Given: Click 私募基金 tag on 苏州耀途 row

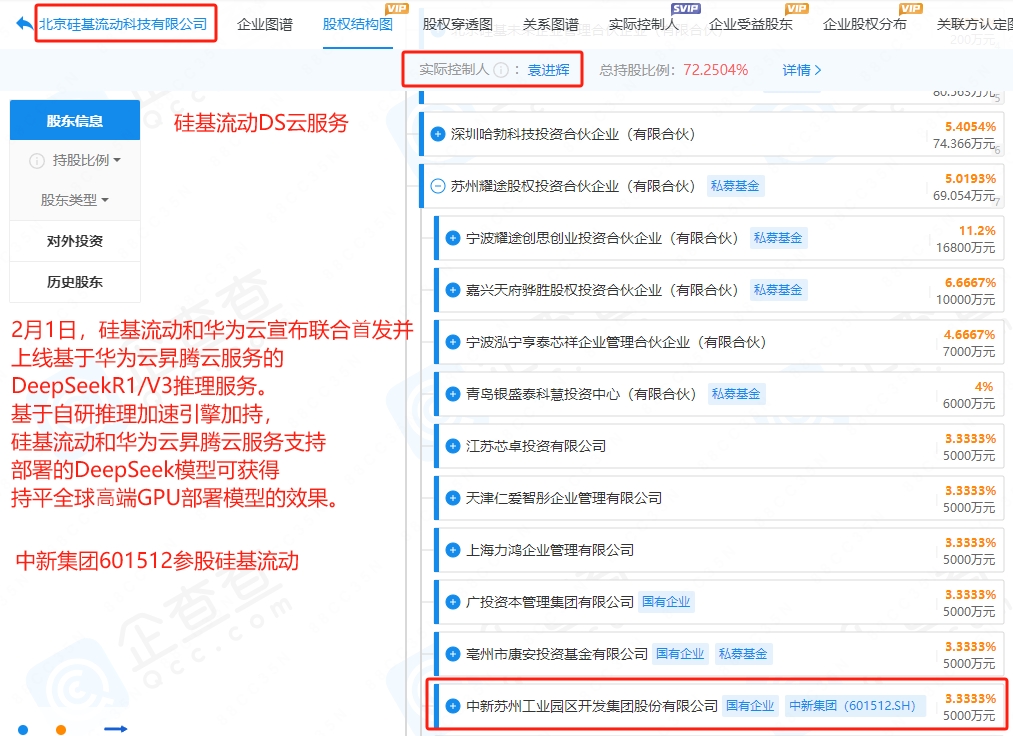Looking at the screenshot, I should (x=735, y=186).
